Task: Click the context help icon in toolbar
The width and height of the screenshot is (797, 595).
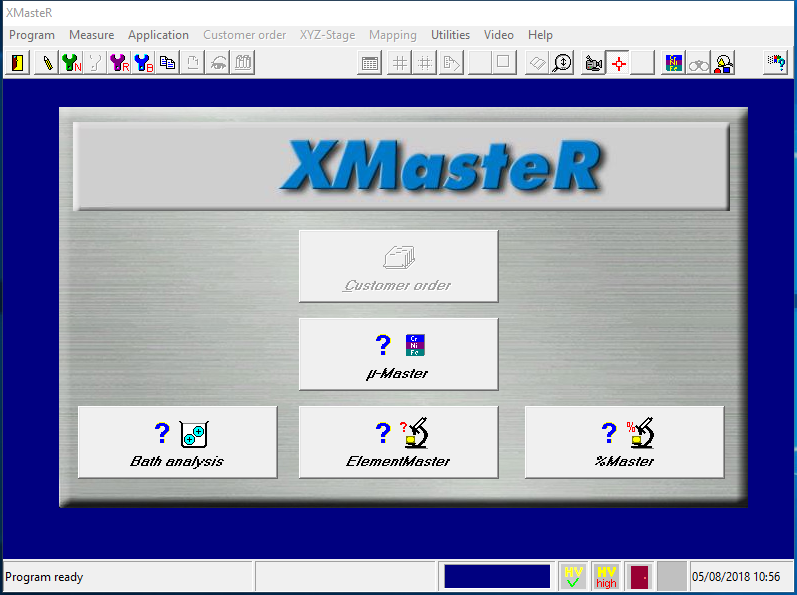Action: (x=776, y=63)
